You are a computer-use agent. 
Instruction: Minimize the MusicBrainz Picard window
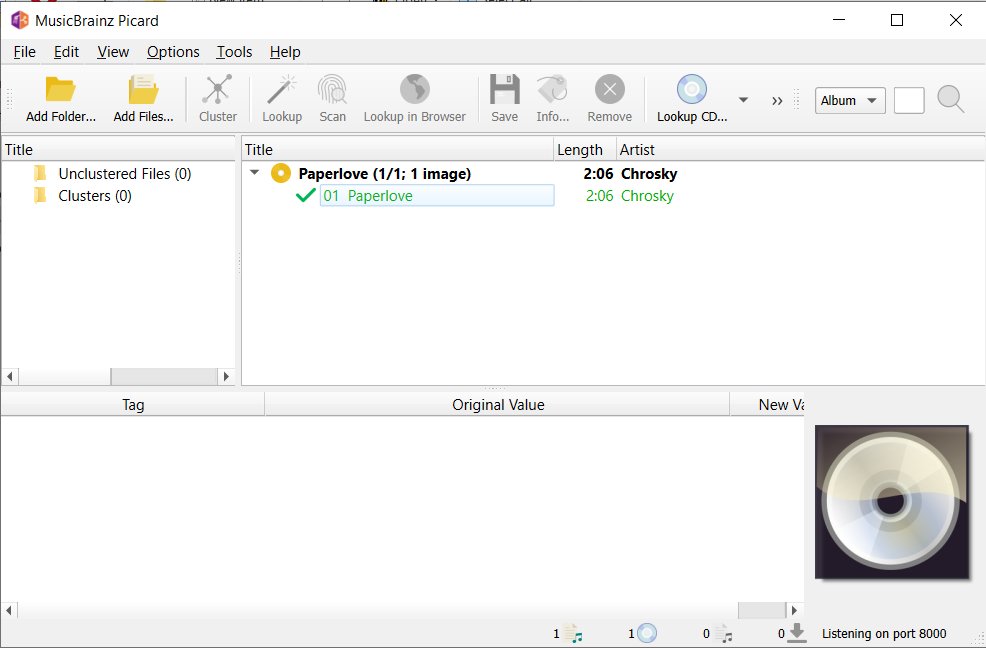838,20
